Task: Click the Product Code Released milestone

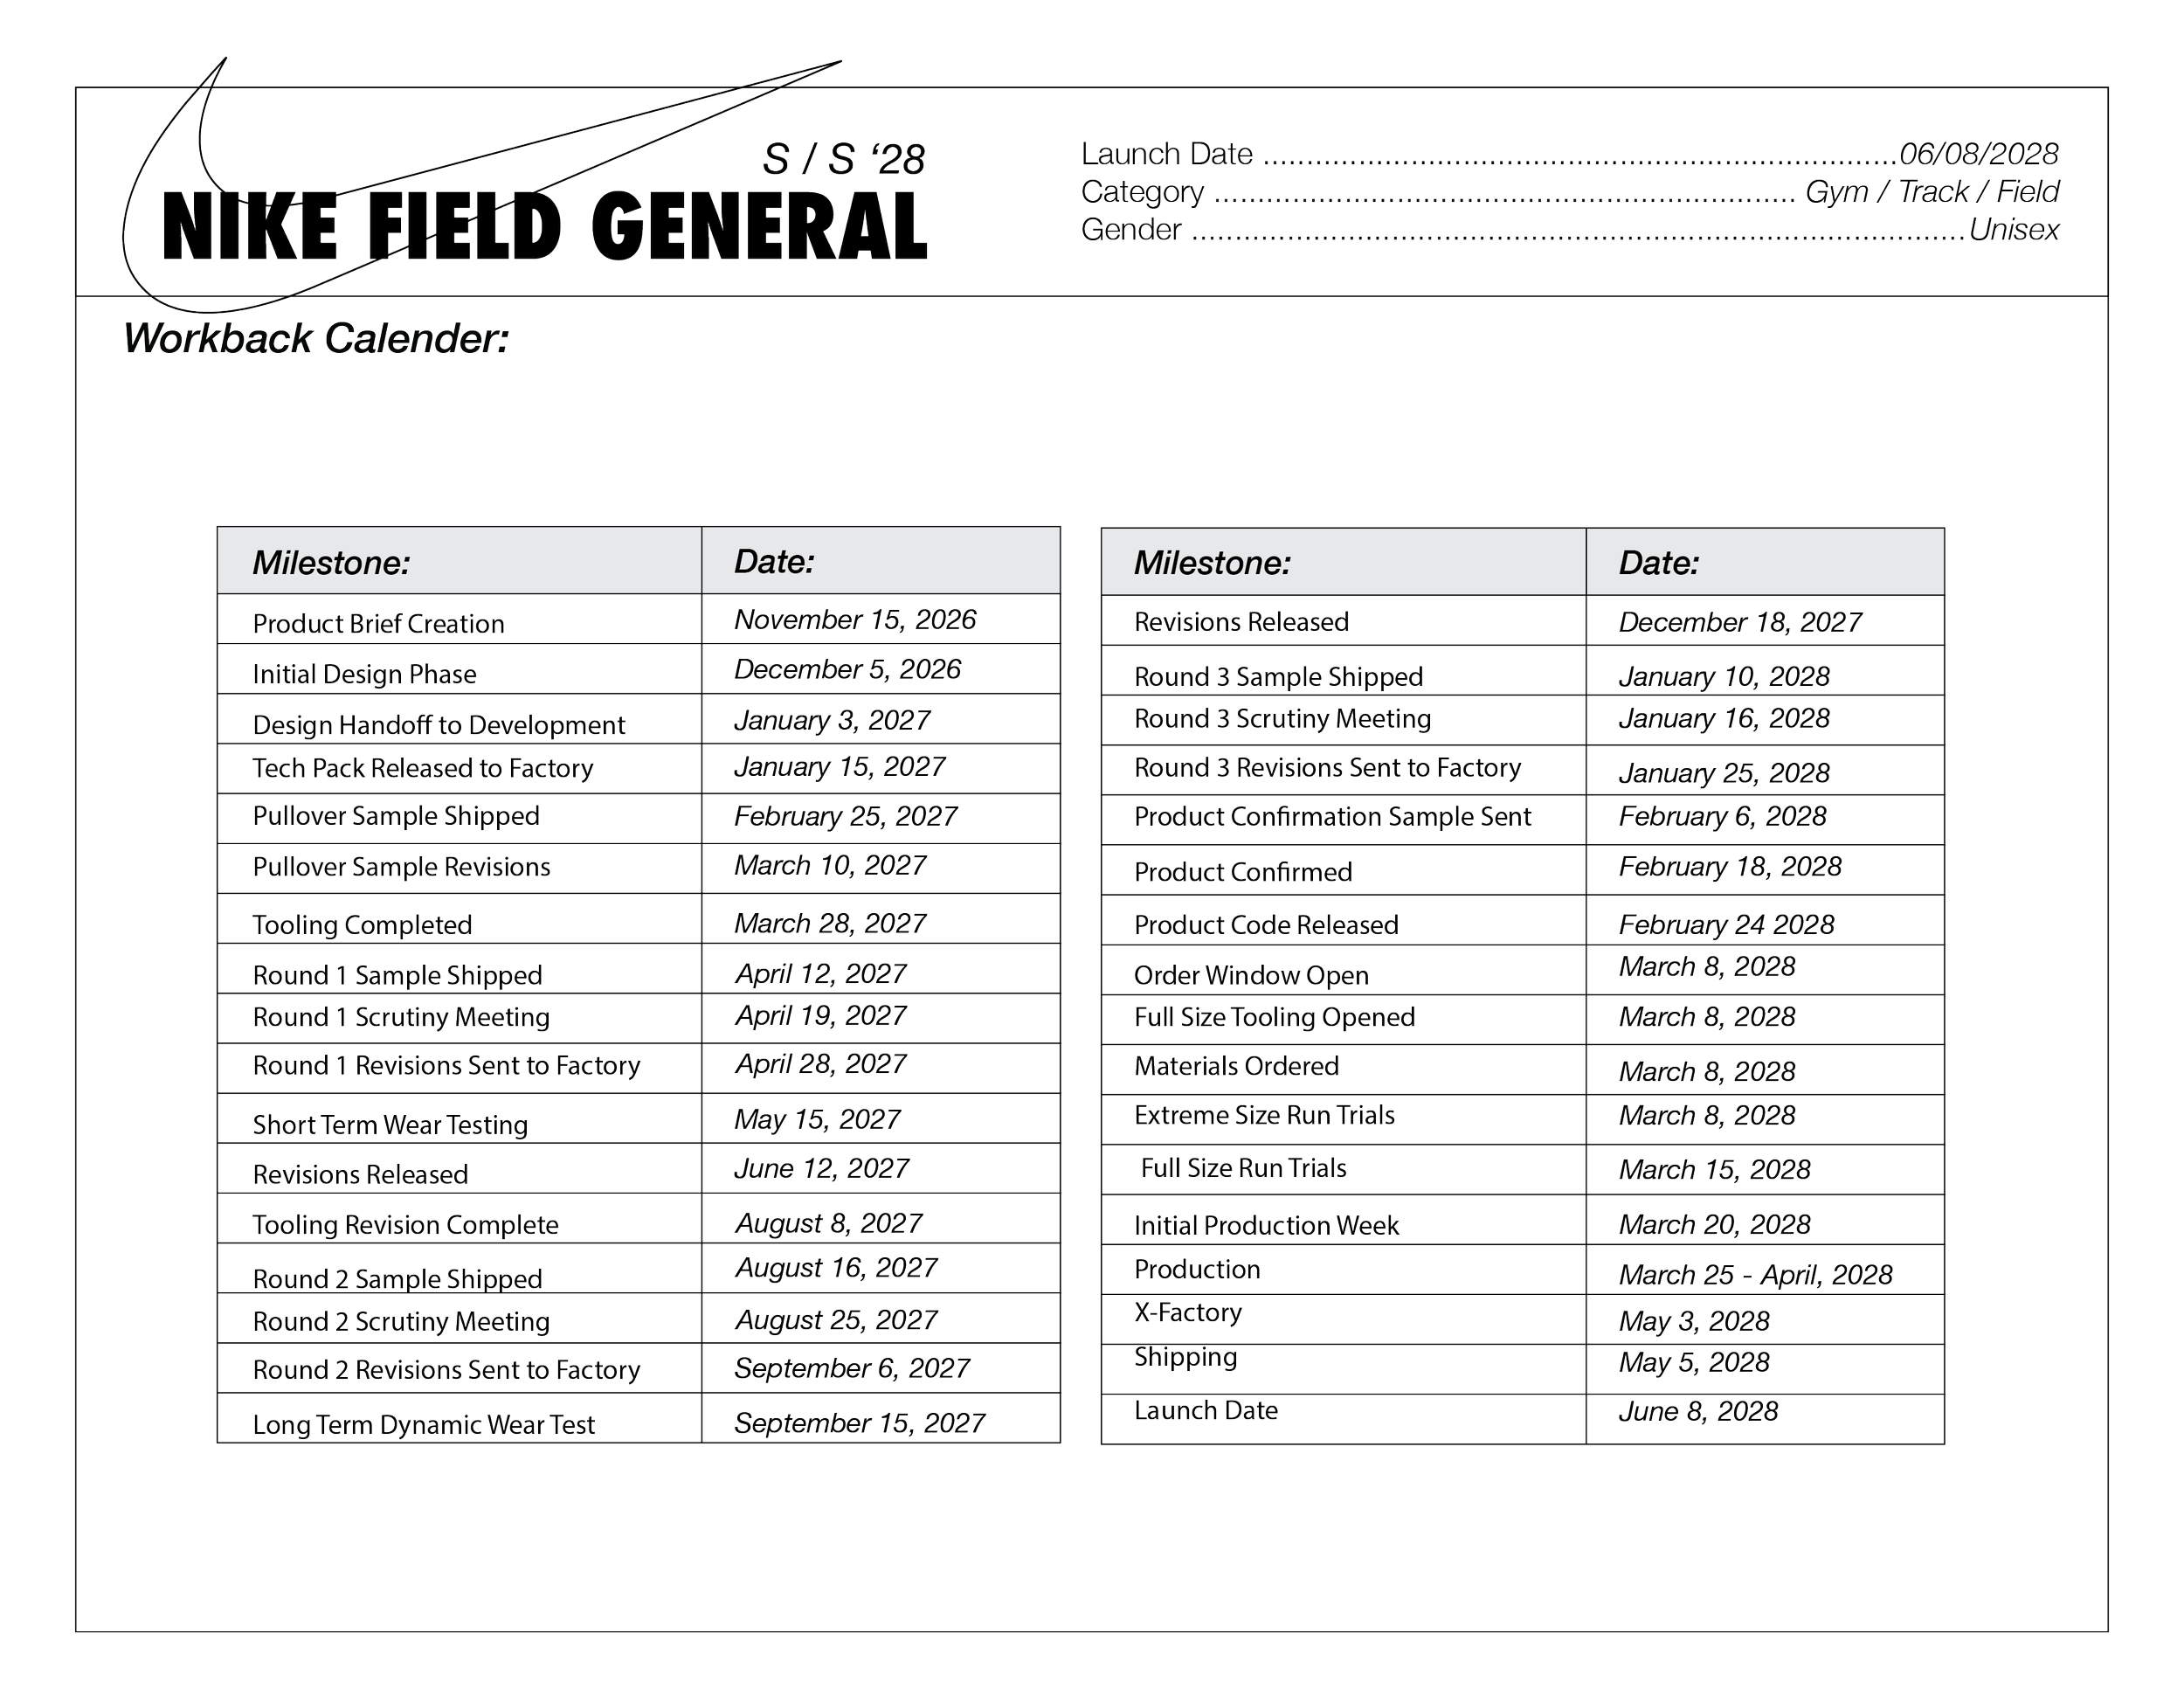Action: pyautogui.click(x=1266, y=925)
